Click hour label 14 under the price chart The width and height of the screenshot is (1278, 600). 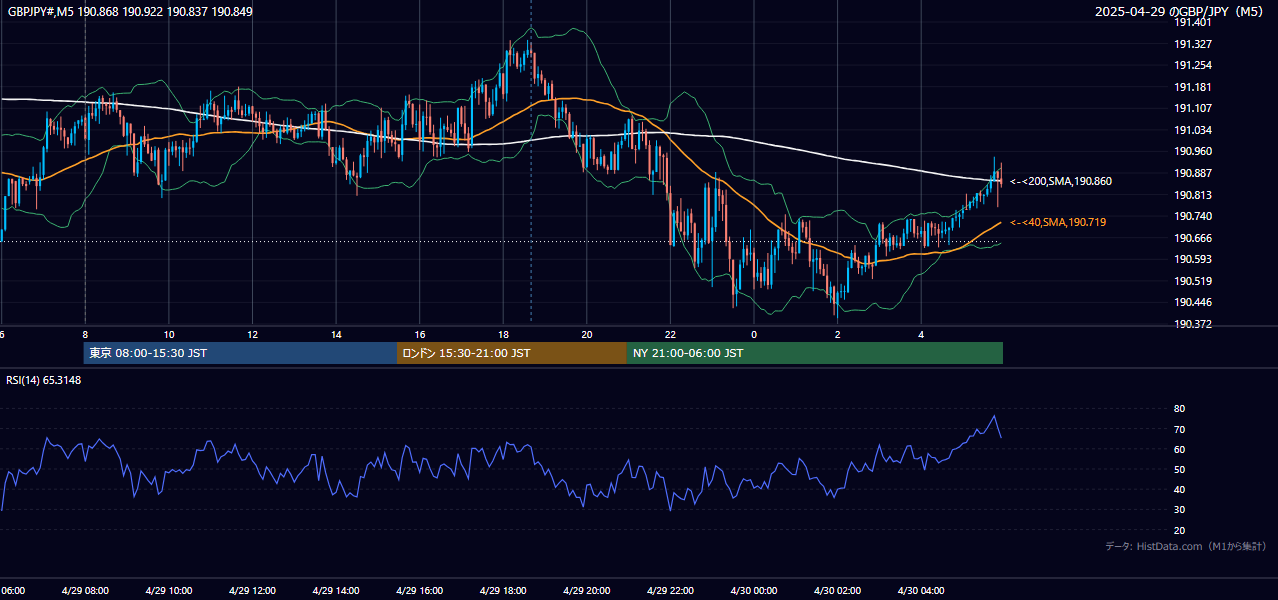pyautogui.click(x=336, y=335)
